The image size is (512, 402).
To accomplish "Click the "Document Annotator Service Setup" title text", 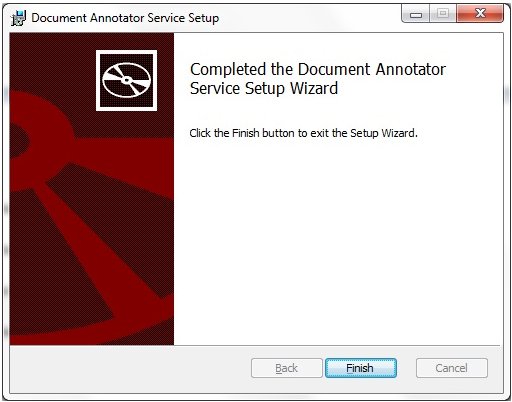I will point(125,18).
